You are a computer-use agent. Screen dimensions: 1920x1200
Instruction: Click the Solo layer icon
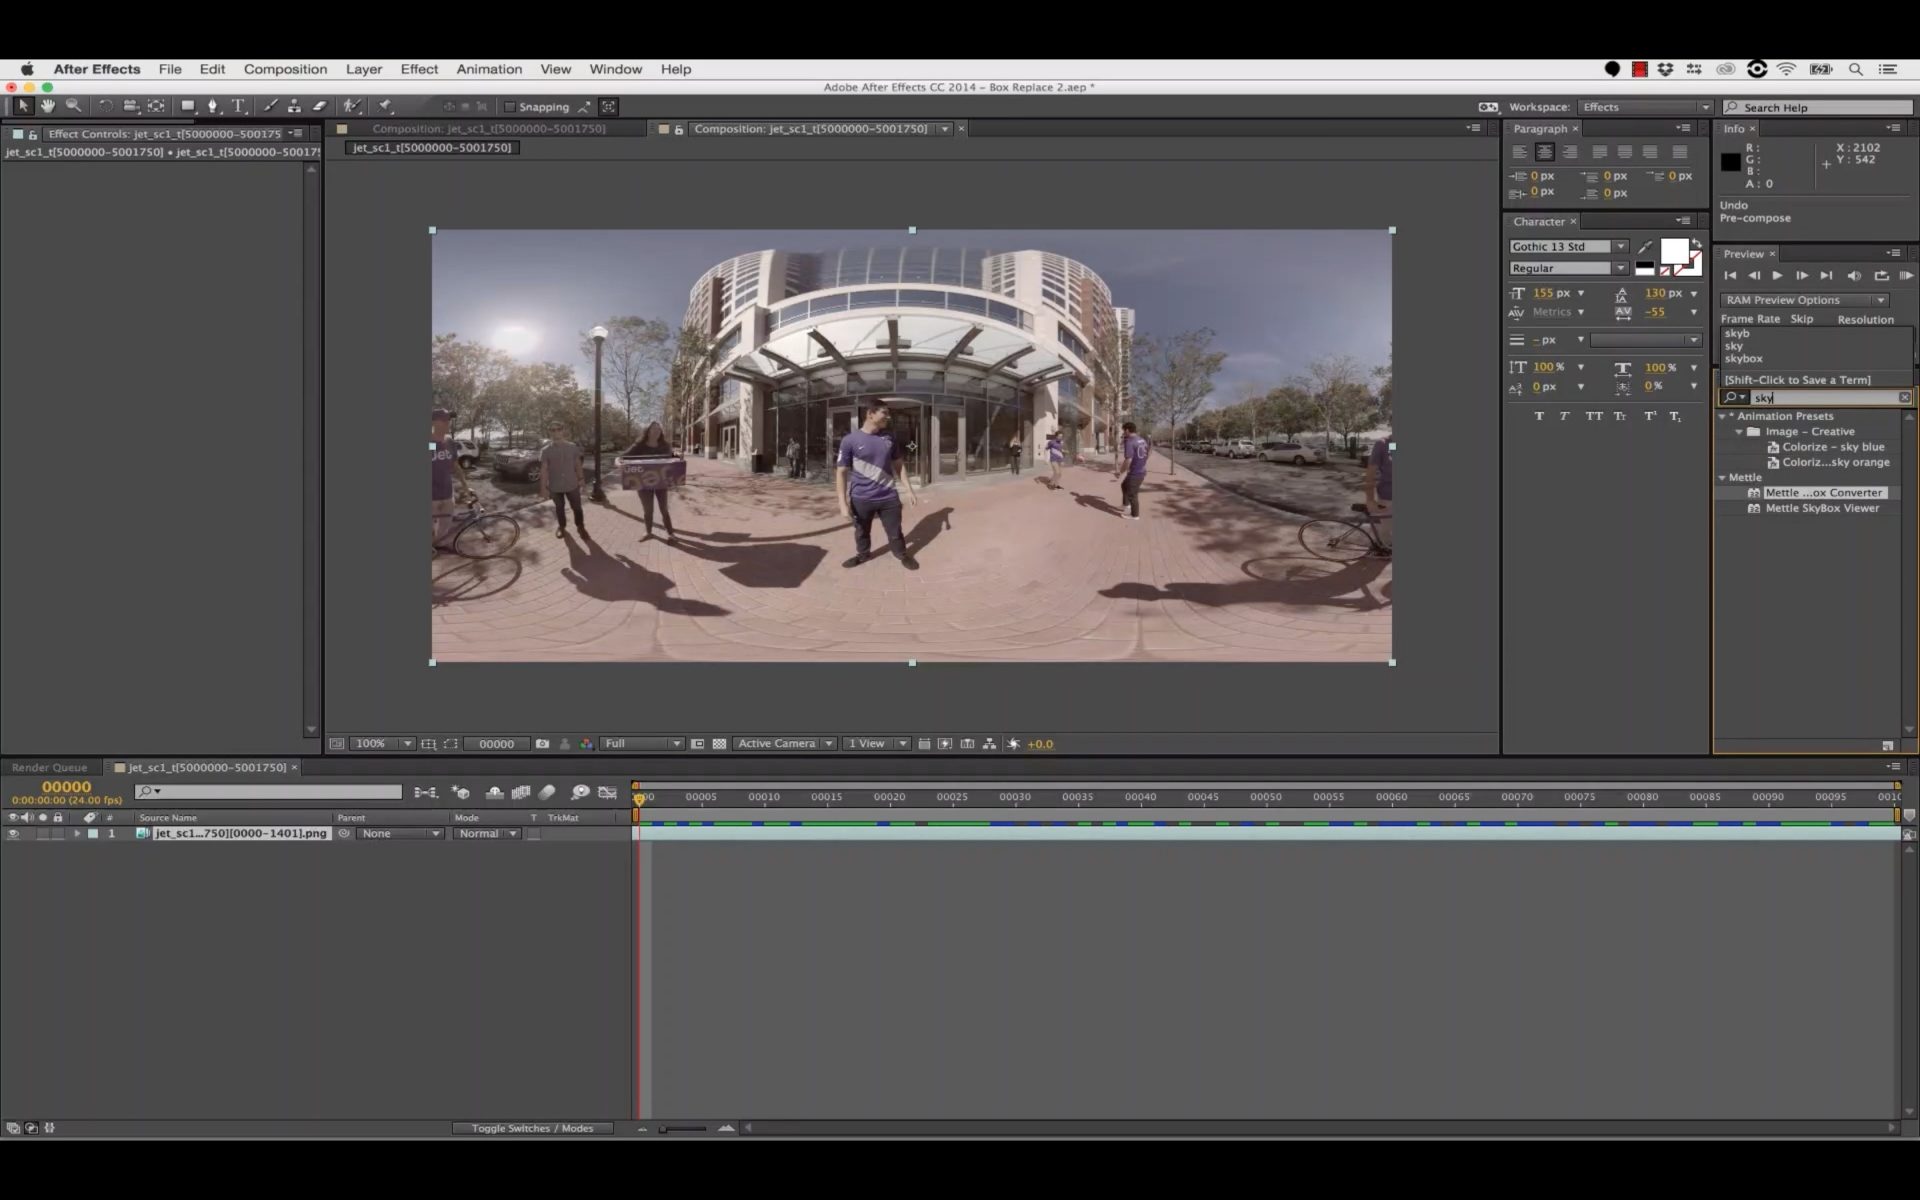click(x=41, y=832)
